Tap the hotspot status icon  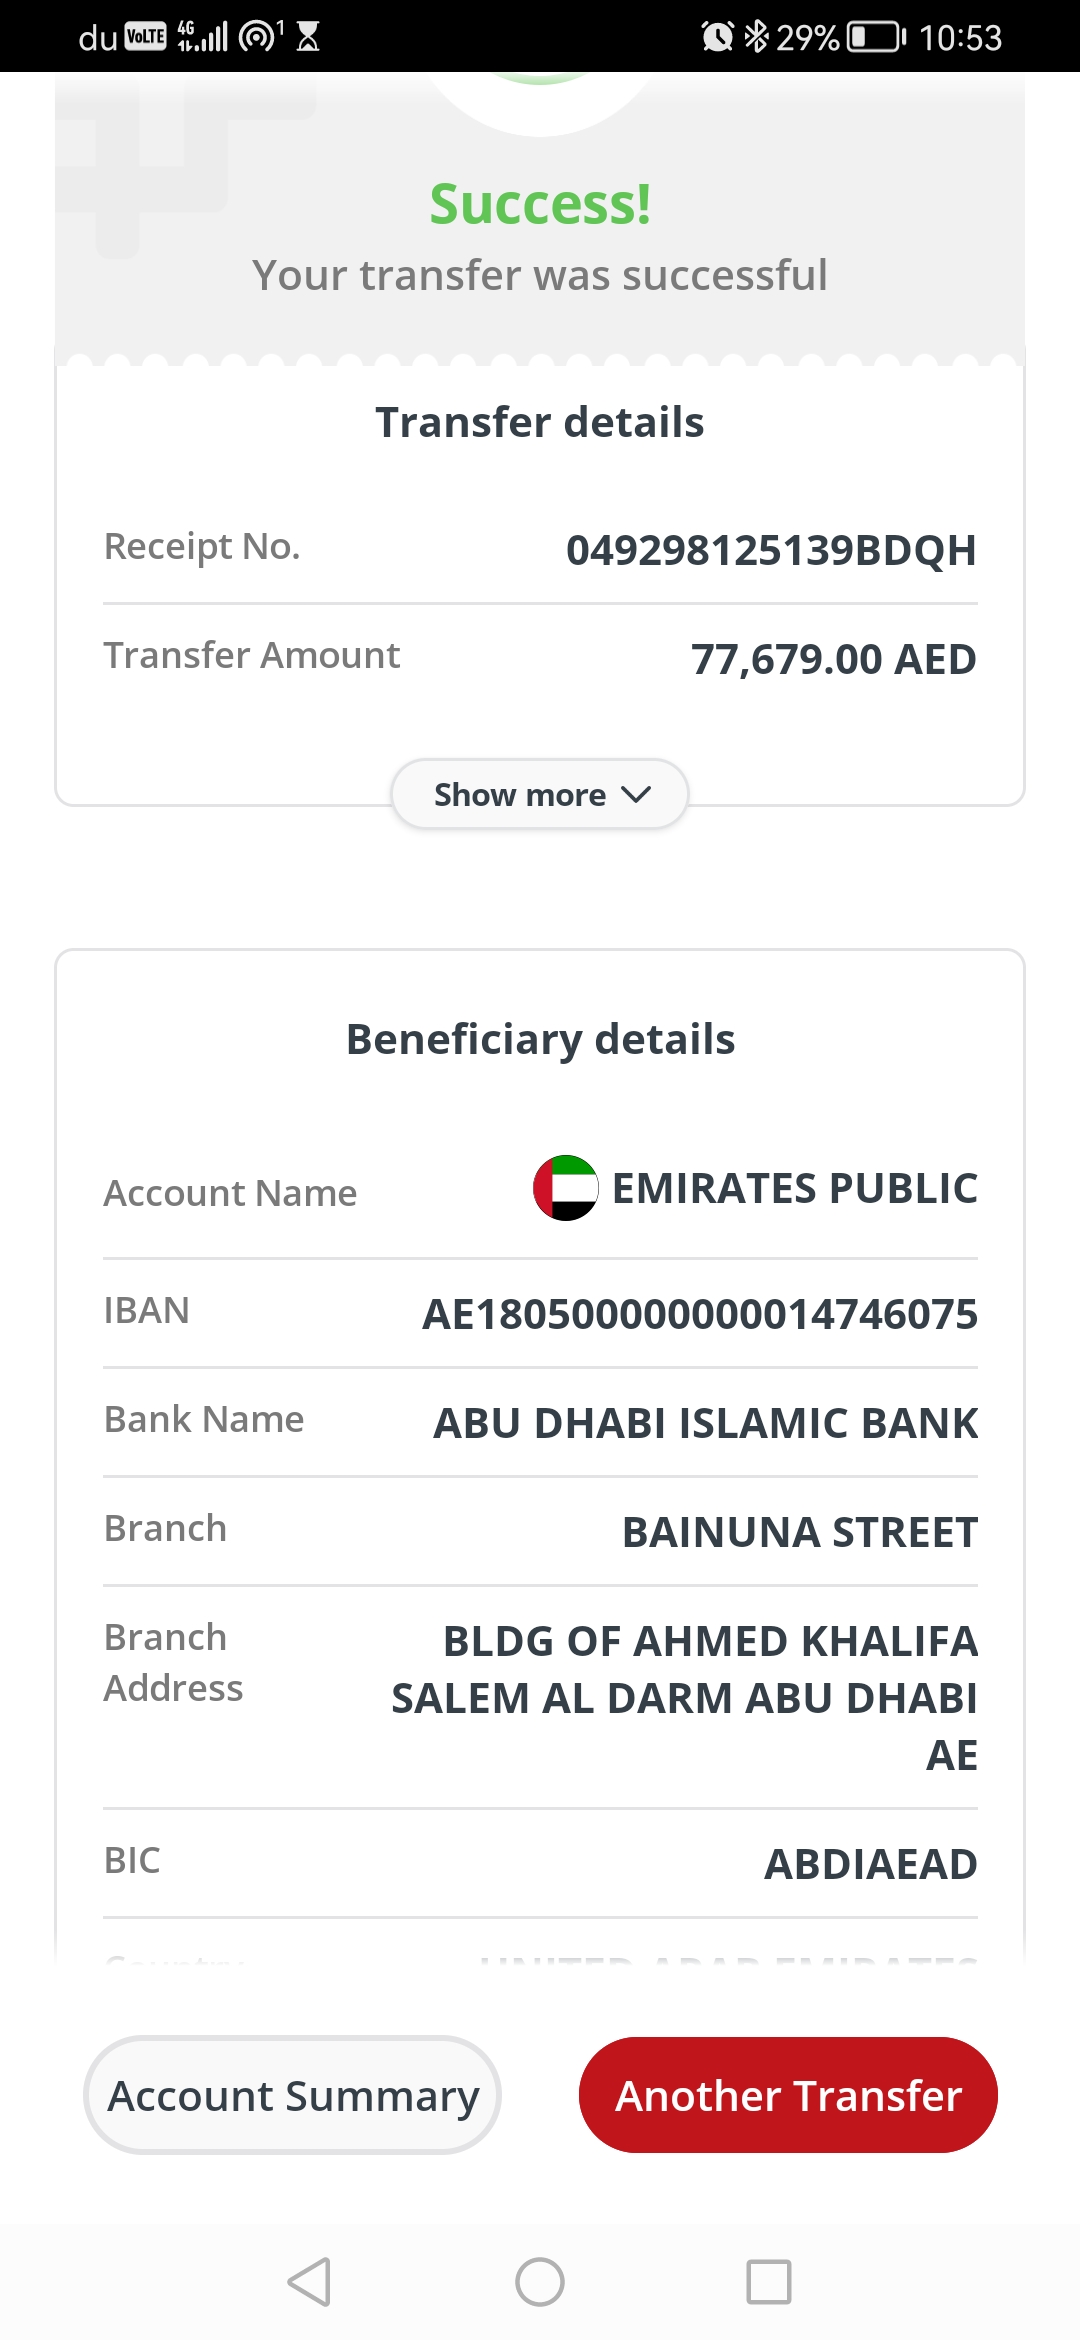point(260,37)
